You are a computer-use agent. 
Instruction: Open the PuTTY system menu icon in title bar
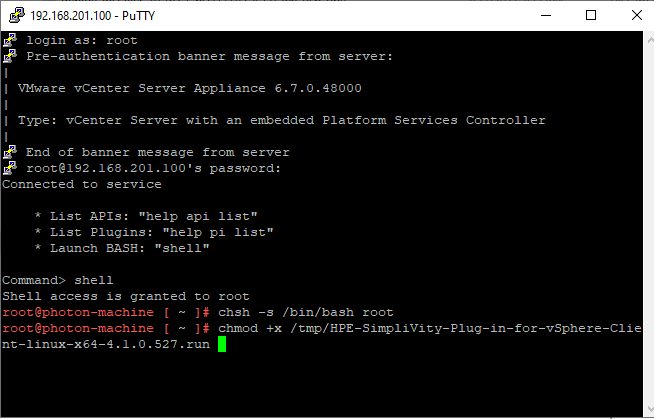15,15
